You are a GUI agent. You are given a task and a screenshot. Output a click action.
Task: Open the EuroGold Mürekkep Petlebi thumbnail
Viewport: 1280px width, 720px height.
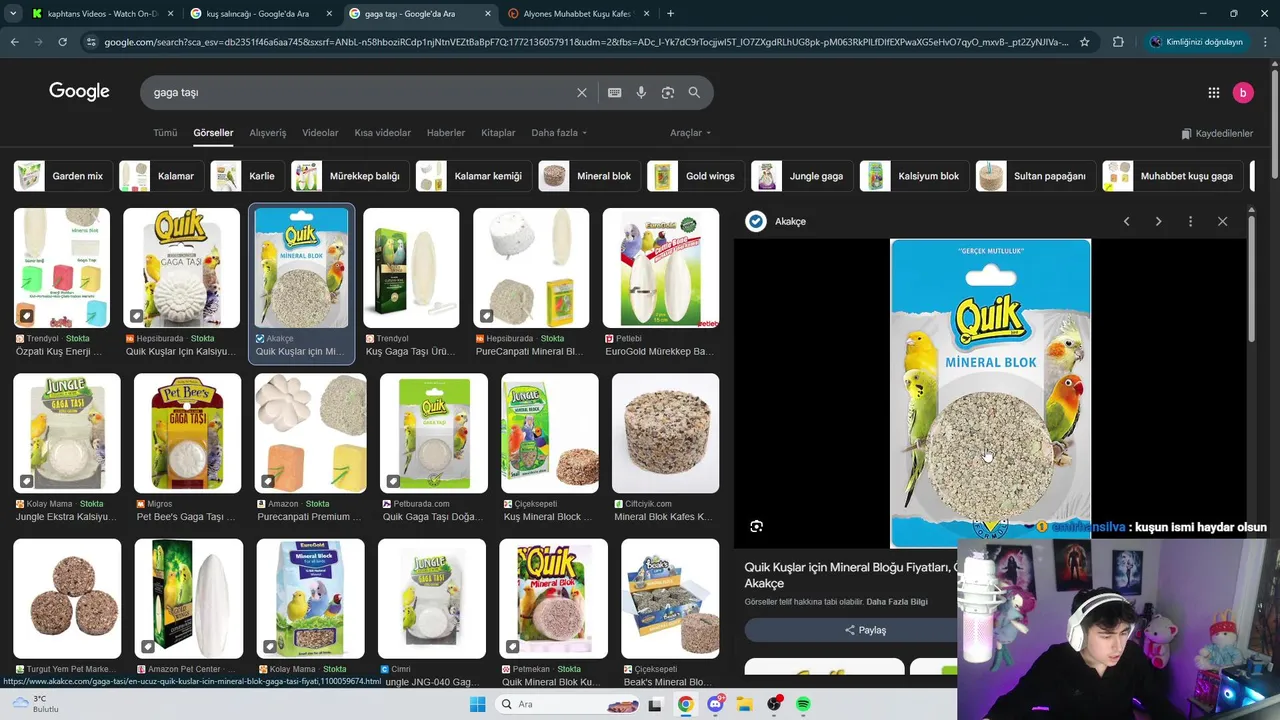pos(660,268)
